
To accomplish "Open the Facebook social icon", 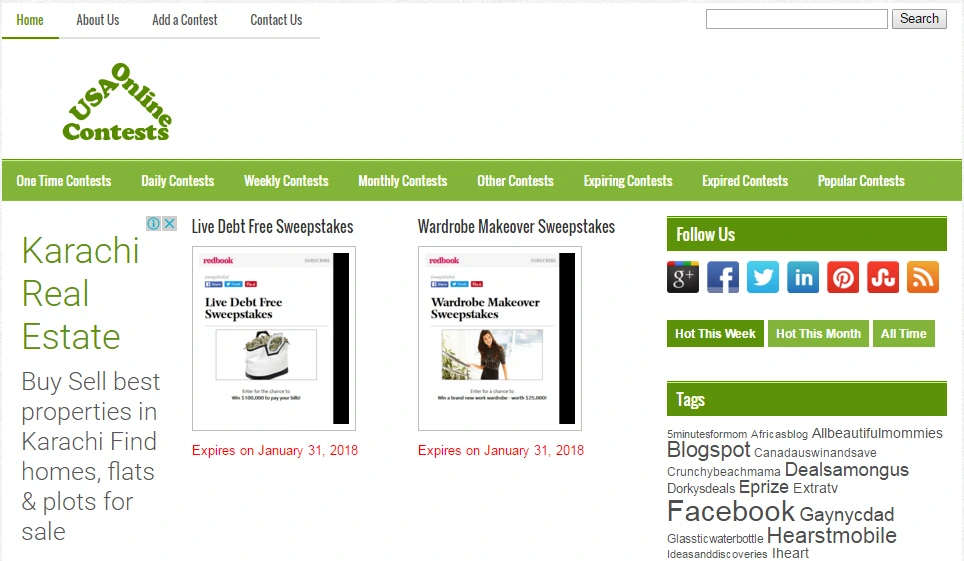I will [722, 277].
